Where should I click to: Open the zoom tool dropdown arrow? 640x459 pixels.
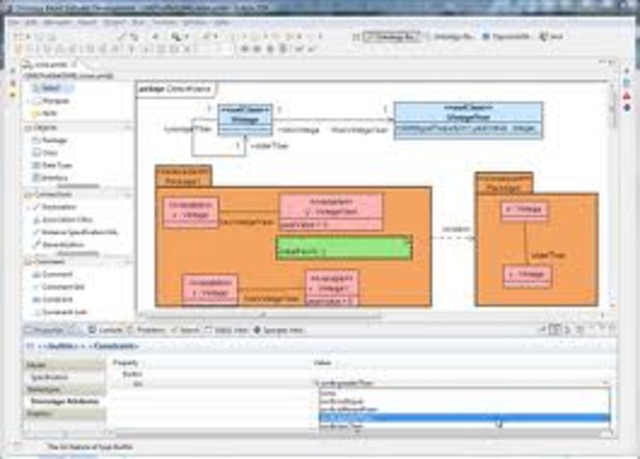pos(187,37)
